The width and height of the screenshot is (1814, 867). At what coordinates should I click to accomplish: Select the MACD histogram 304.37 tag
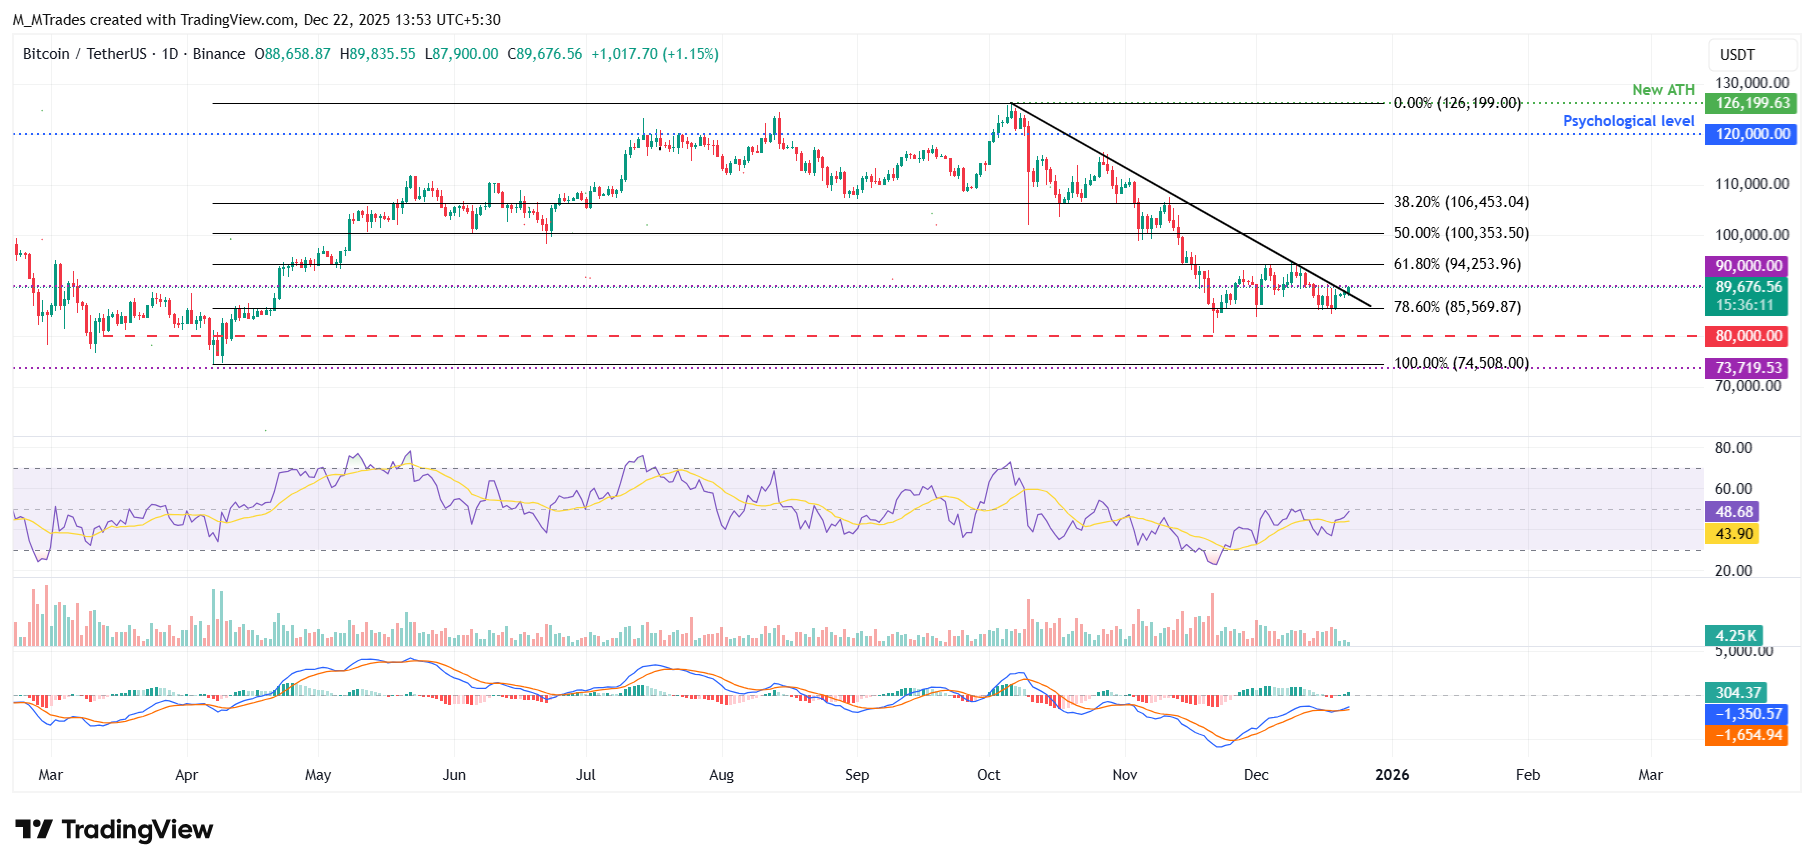(1737, 692)
